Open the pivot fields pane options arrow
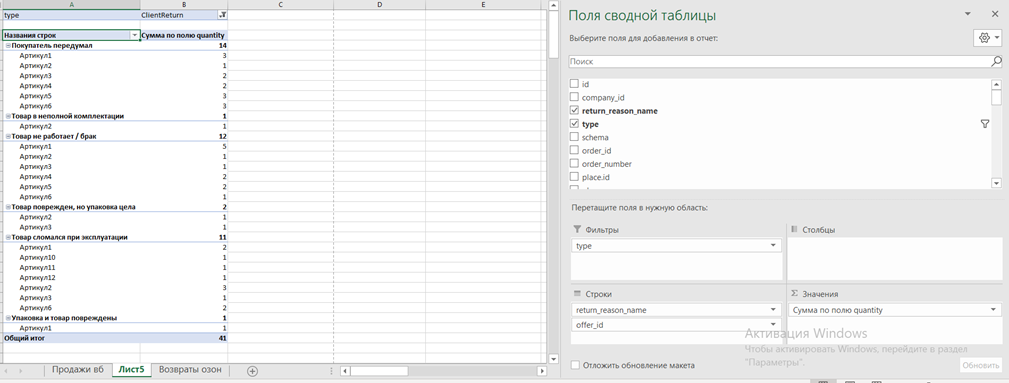 pyautogui.click(x=967, y=14)
